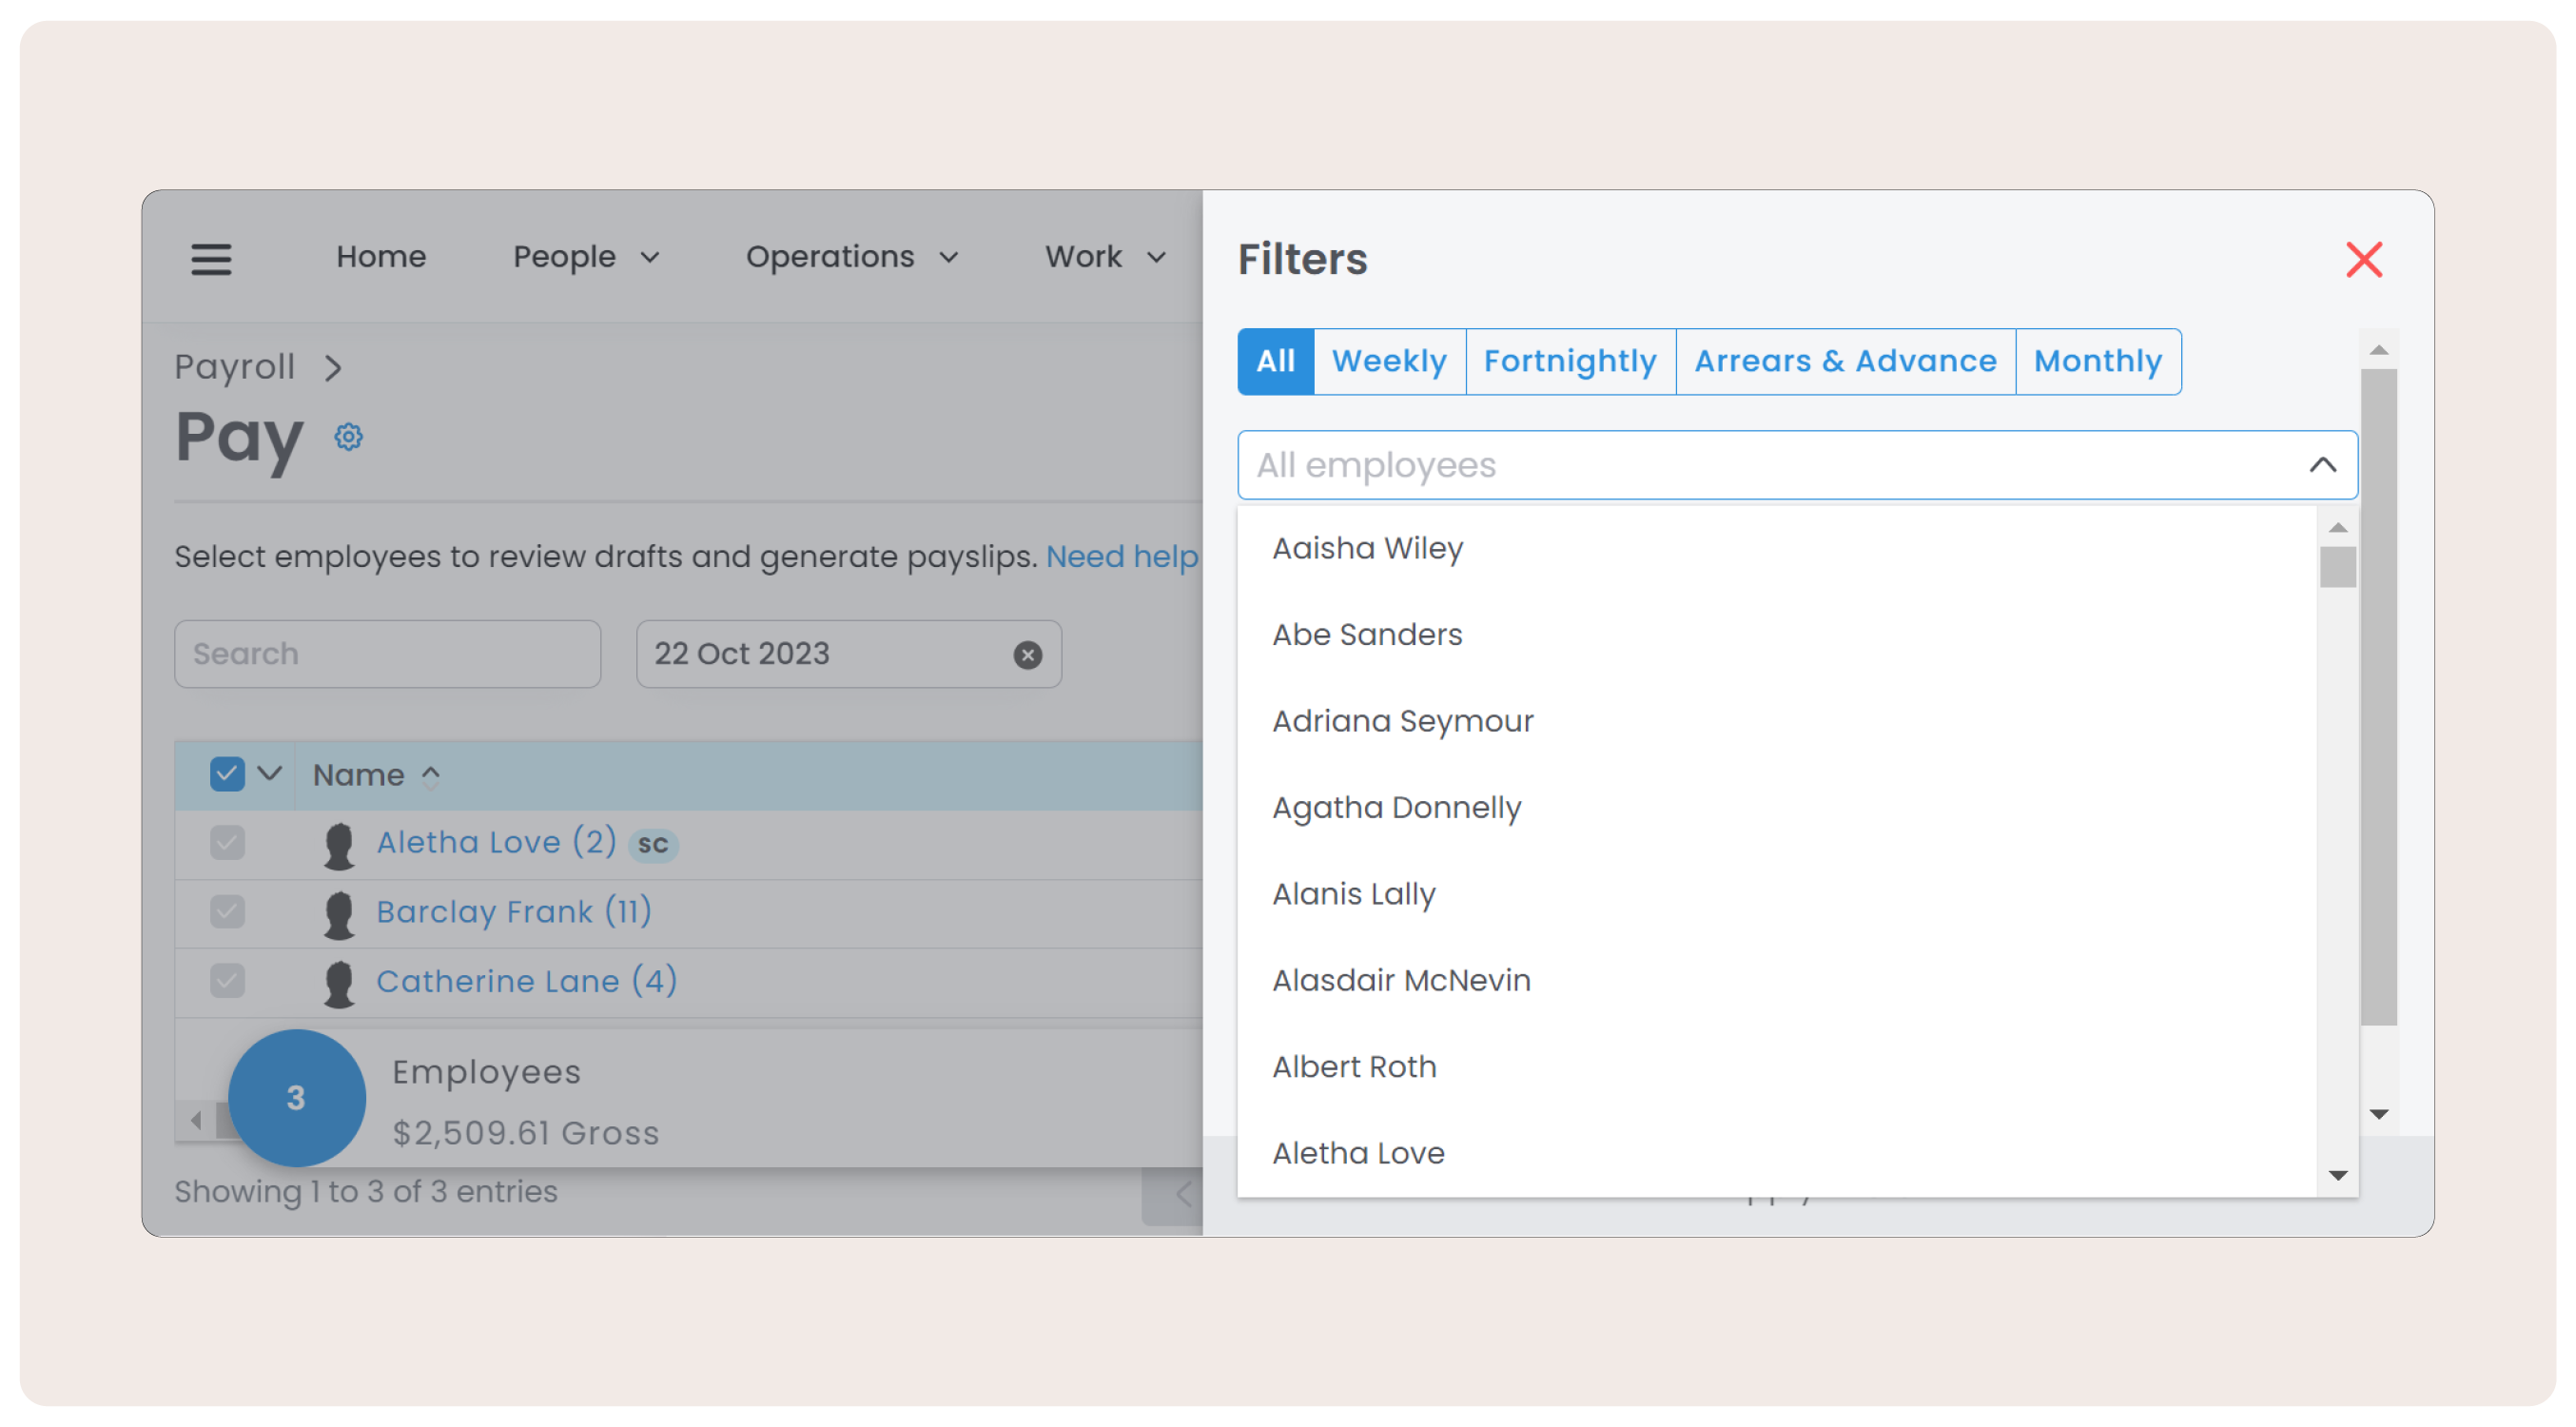Click the Payroll breadcrumb arrow
Screen dimensions: 2576x1427
[333, 368]
